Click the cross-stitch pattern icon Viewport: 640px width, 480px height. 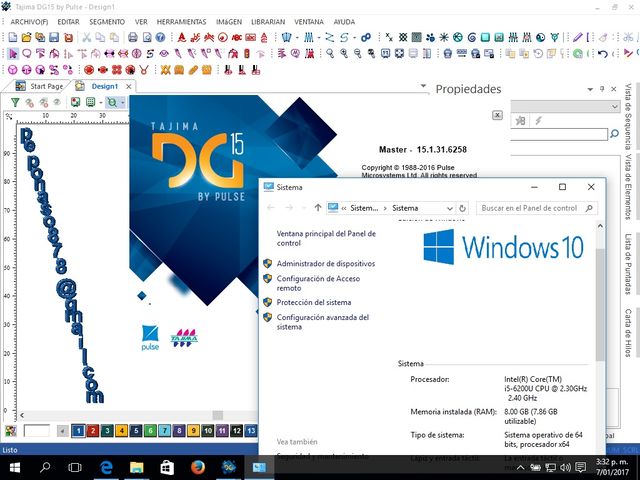point(403,38)
